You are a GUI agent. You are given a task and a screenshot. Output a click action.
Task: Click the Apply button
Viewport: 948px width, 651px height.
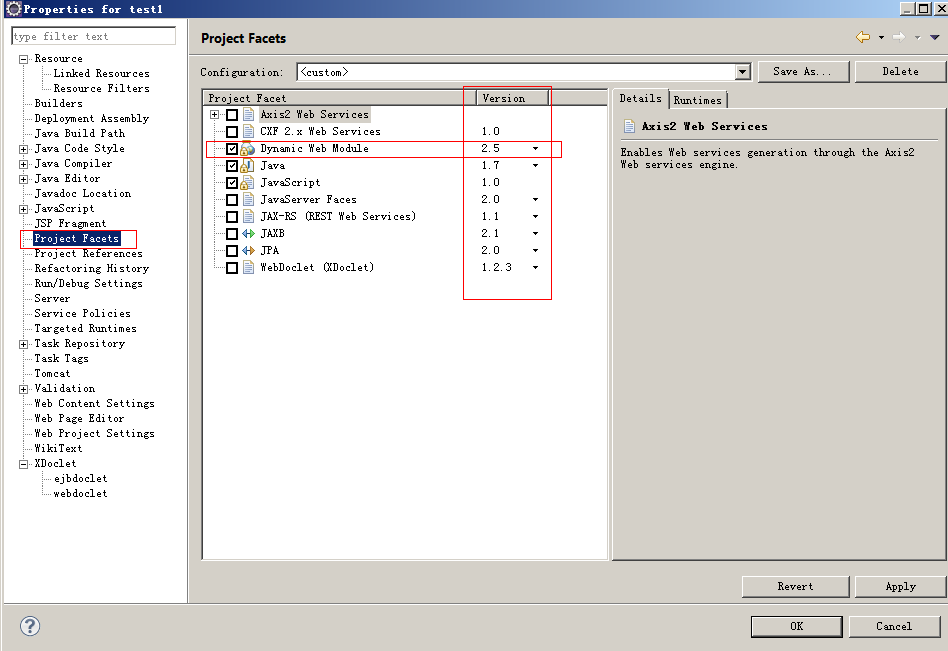(900, 586)
